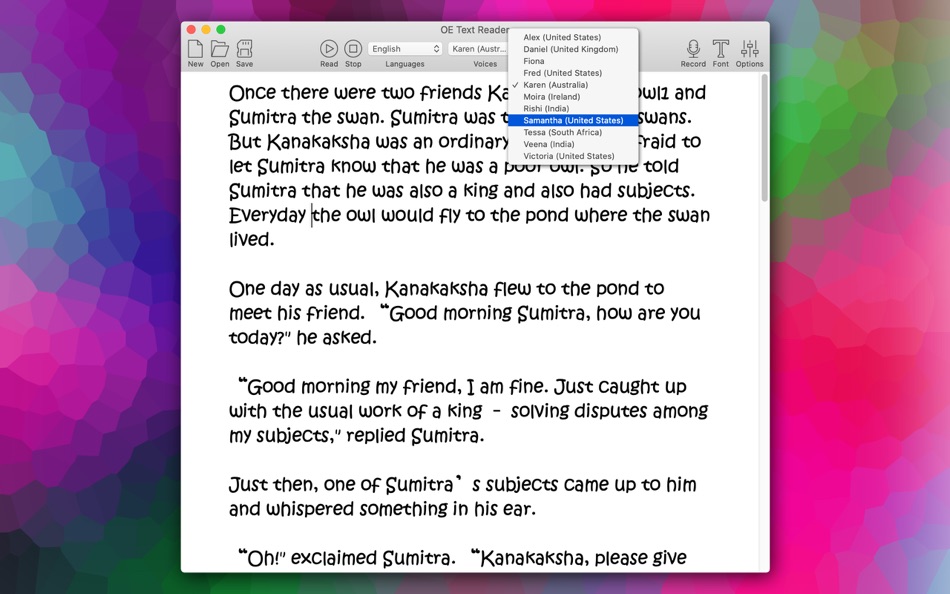Image resolution: width=950 pixels, height=594 pixels.
Task: Click the word "lived." in first paragraph
Action: click(x=251, y=239)
